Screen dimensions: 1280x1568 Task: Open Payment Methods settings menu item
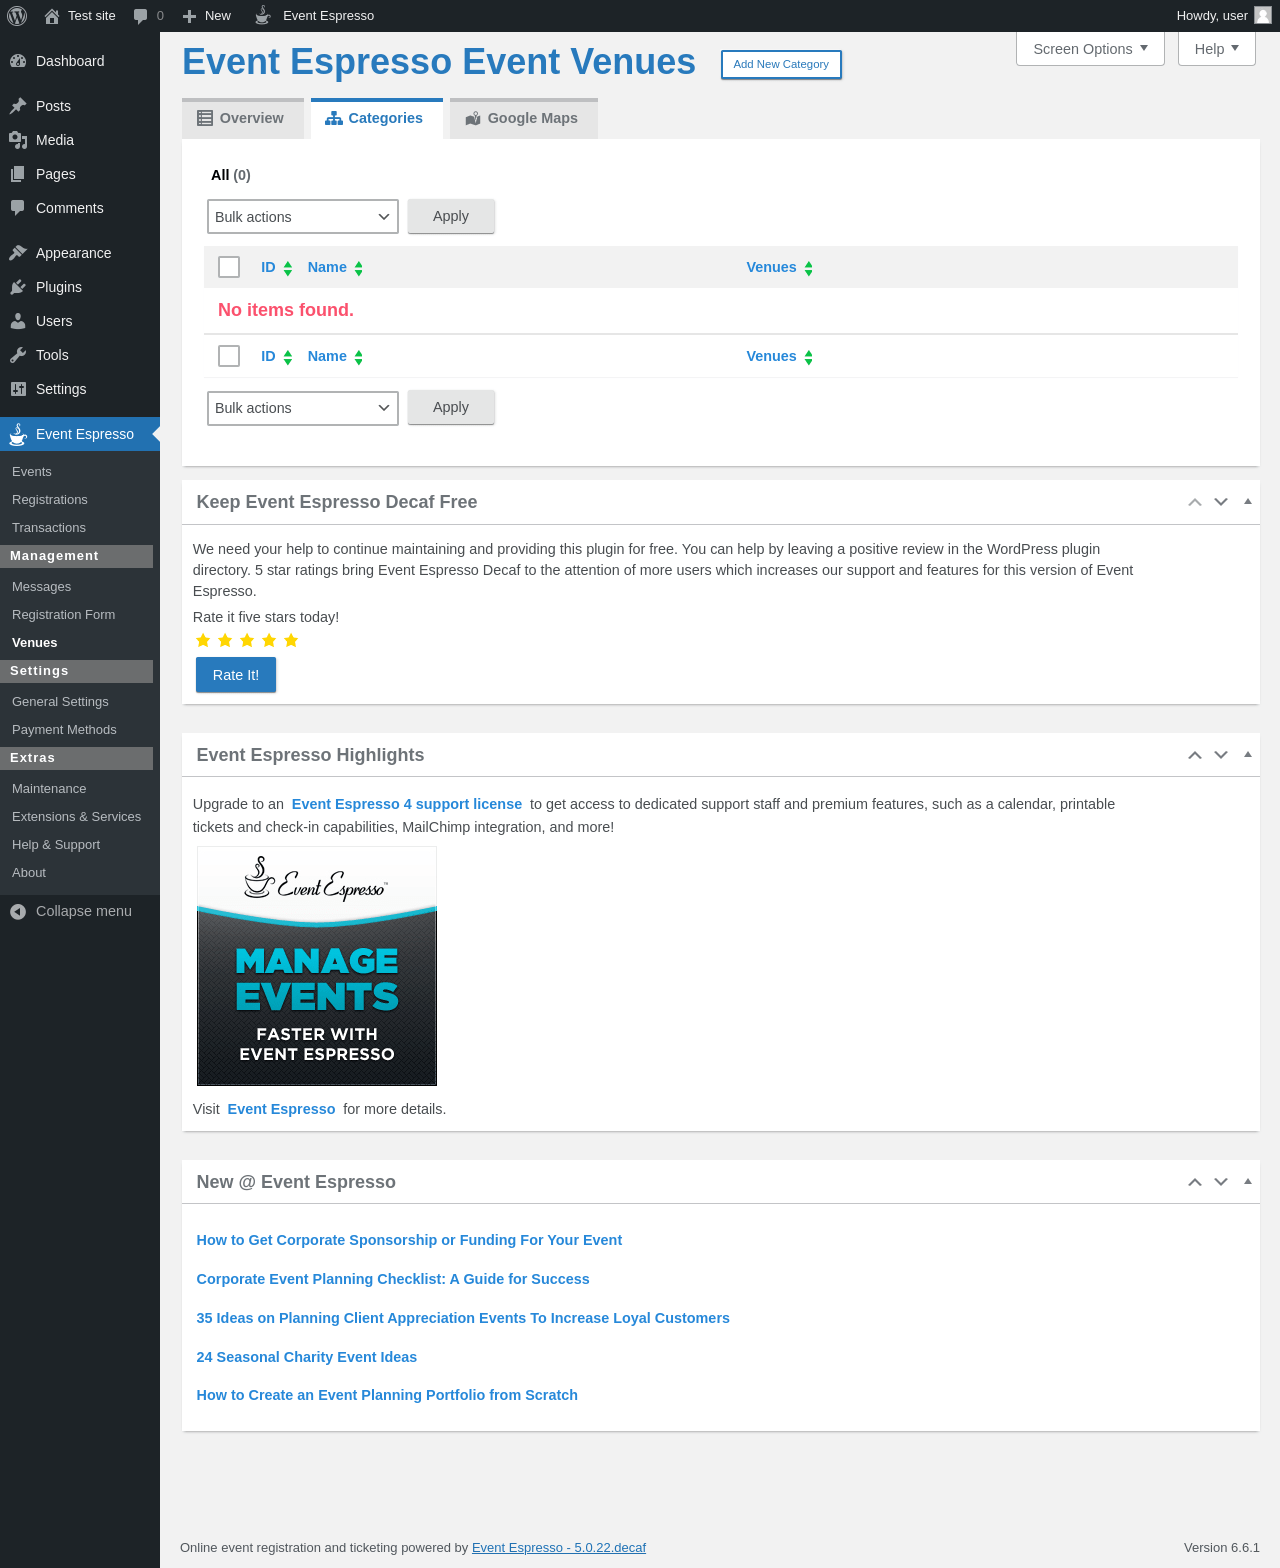64,730
